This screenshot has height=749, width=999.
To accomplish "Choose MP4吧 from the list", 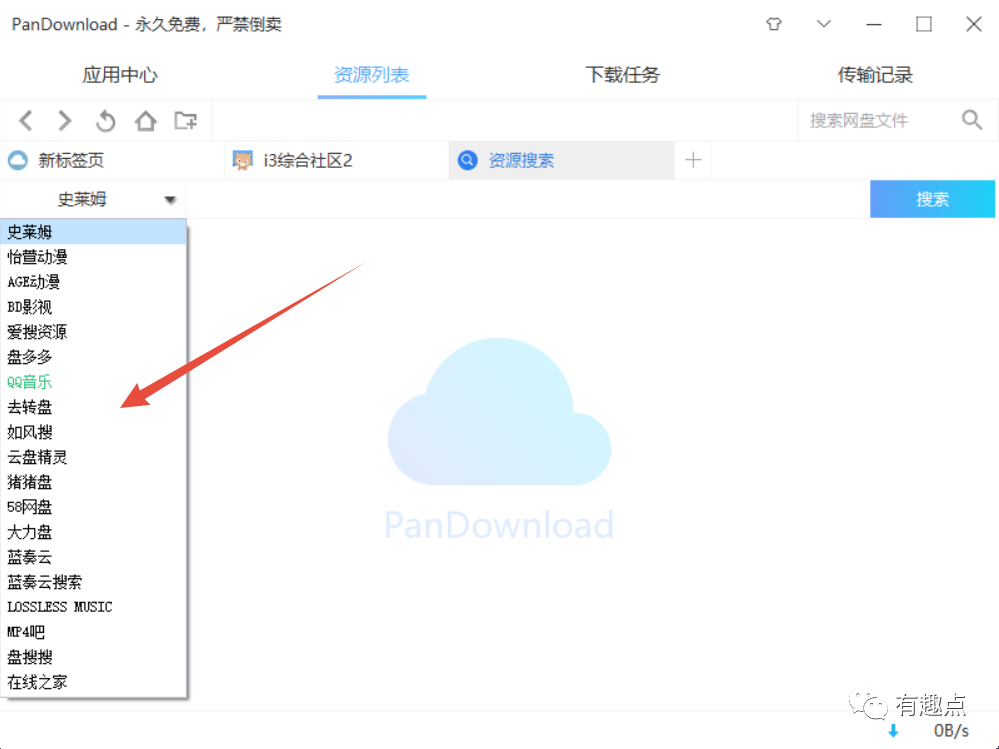I will coord(93,632).
